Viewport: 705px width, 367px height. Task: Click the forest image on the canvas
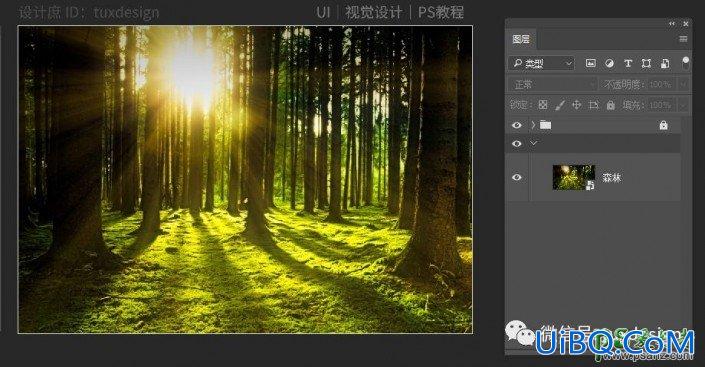245,179
